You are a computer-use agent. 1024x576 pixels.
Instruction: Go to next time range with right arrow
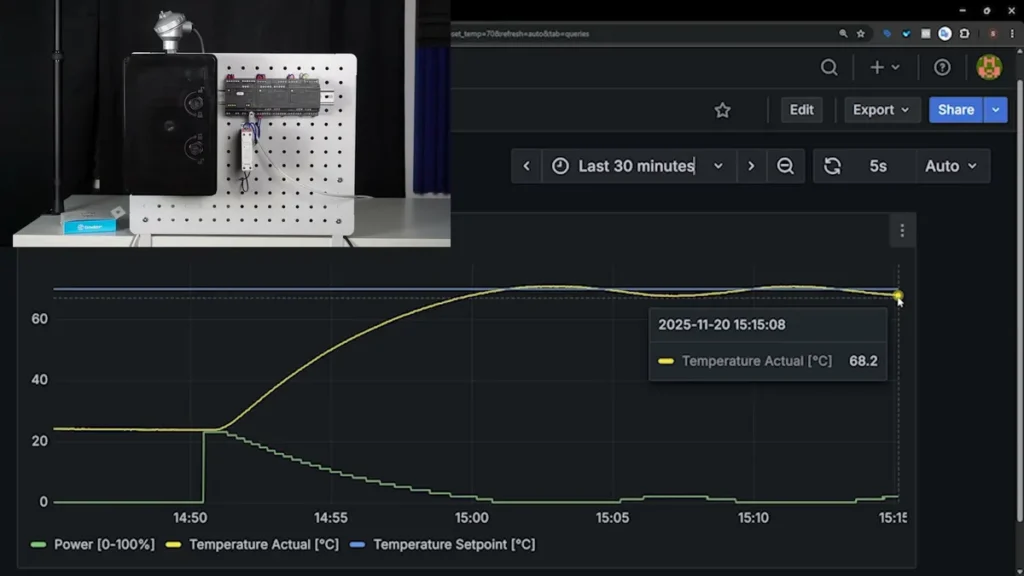click(751, 166)
